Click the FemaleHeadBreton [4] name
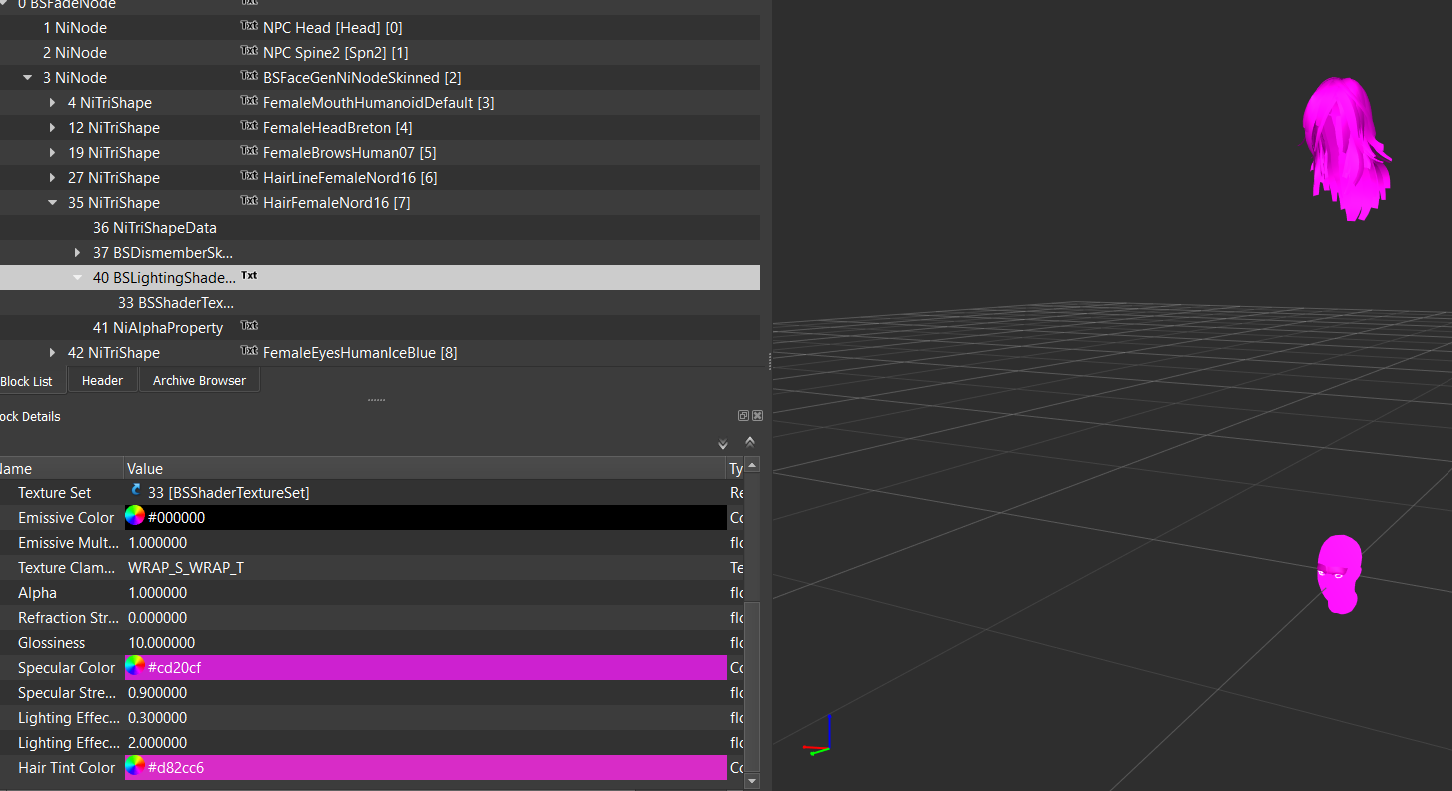The image size is (1452, 791). pos(337,127)
